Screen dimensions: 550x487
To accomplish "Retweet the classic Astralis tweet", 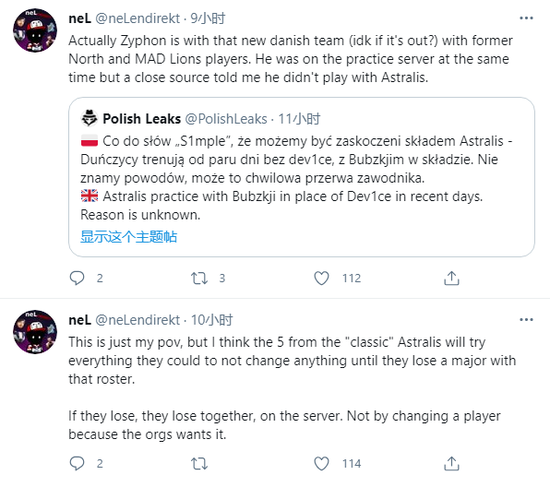I will pyautogui.click(x=199, y=464).
